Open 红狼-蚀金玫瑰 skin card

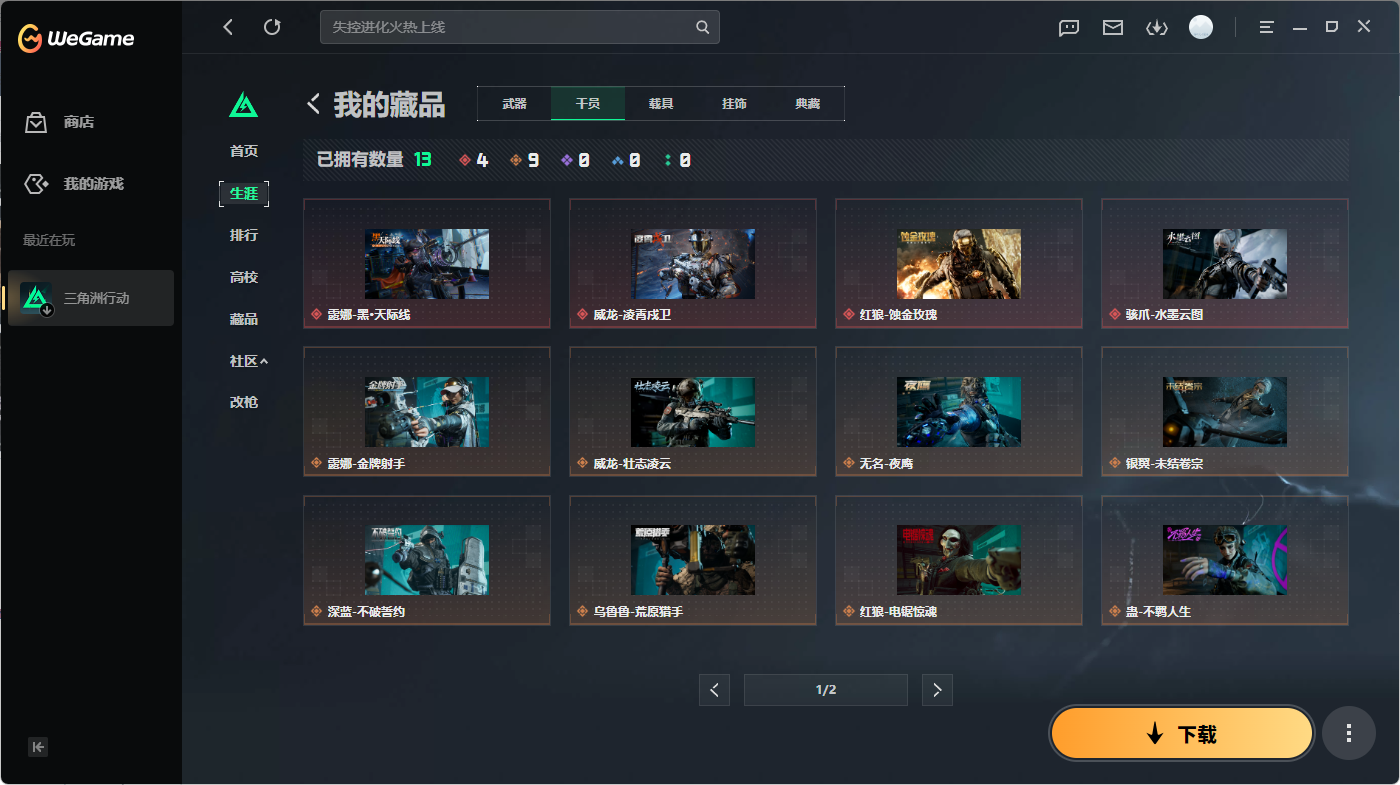click(959, 264)
